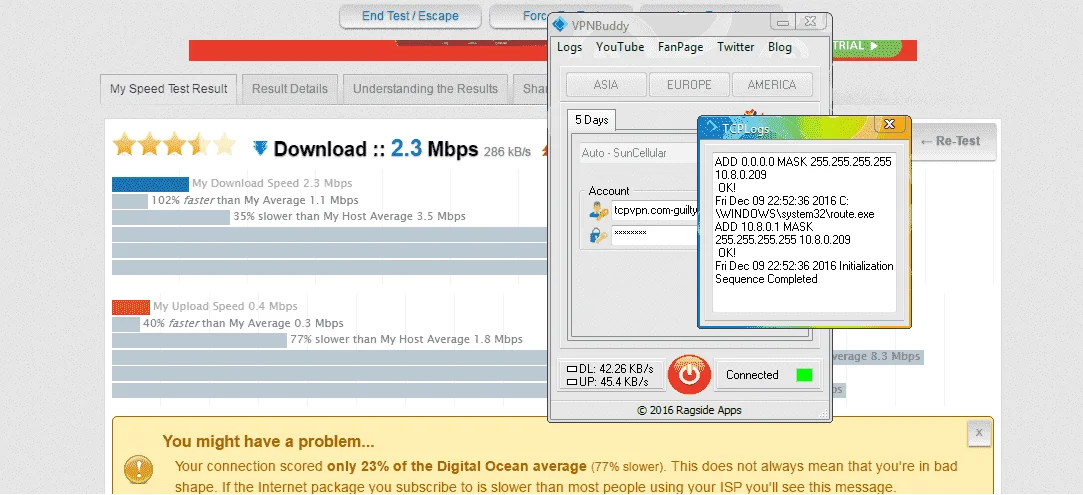The height and width of the screenshot is (495, 1083).
Task: Click the green connection status indicator
Action: pos(804,375)
